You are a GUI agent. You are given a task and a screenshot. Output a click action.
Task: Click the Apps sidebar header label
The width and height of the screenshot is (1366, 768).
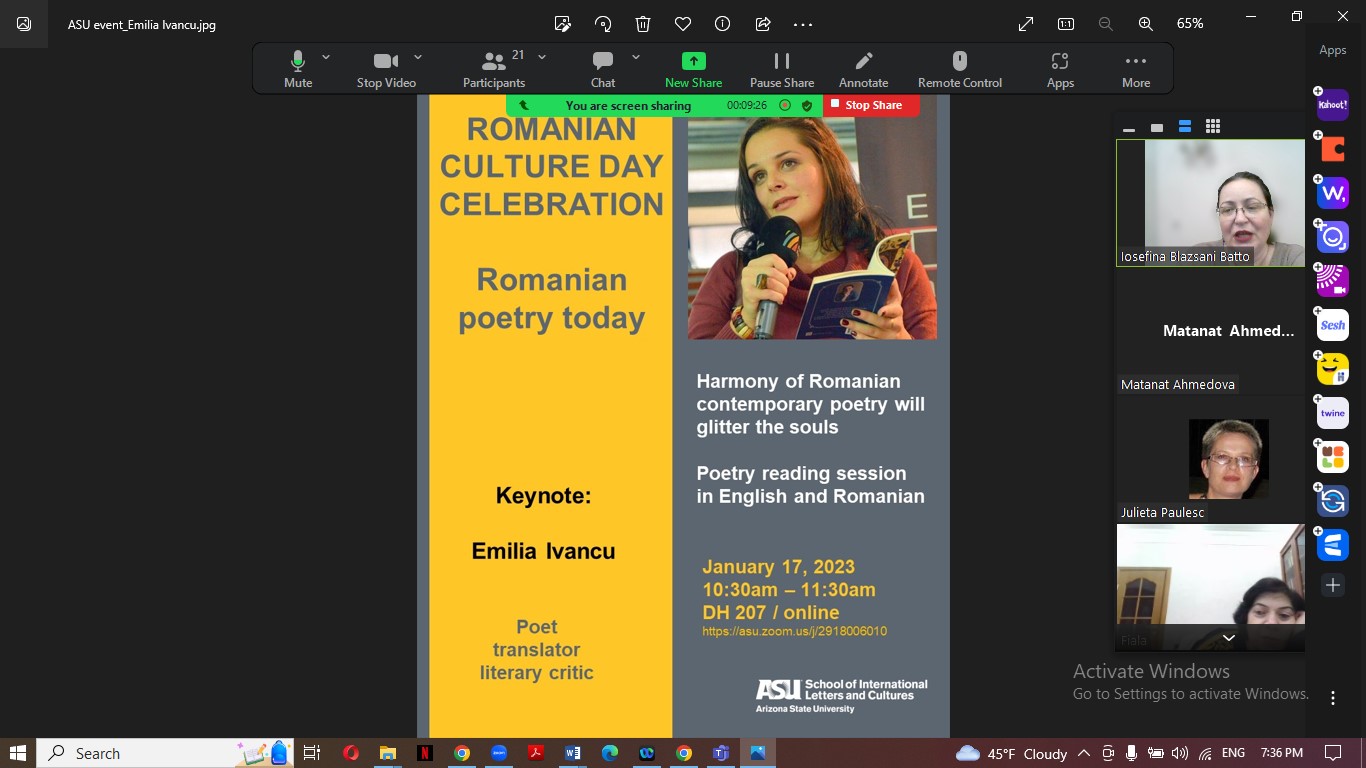pyautogui.click(x=1332, y=50)
